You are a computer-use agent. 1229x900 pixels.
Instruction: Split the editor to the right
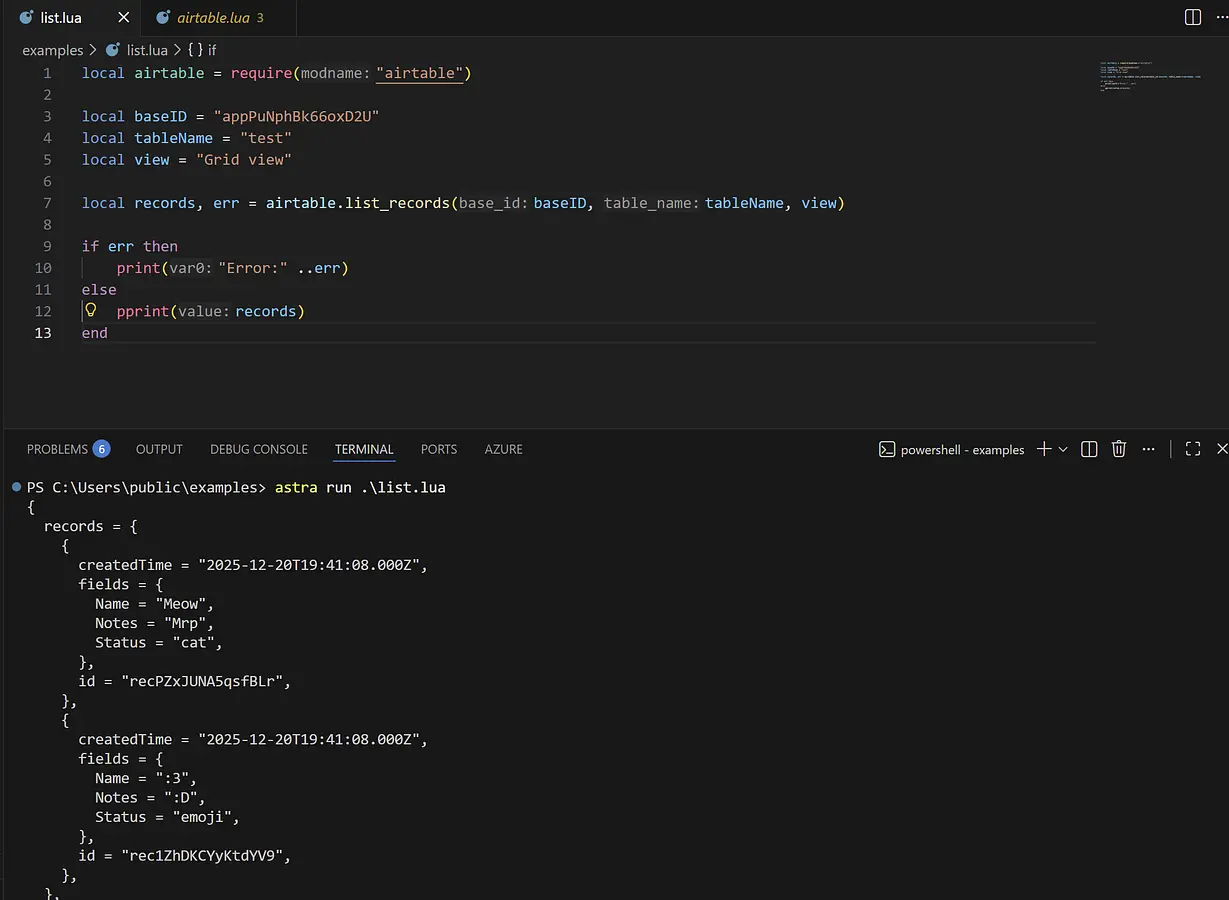[1193, 17]
